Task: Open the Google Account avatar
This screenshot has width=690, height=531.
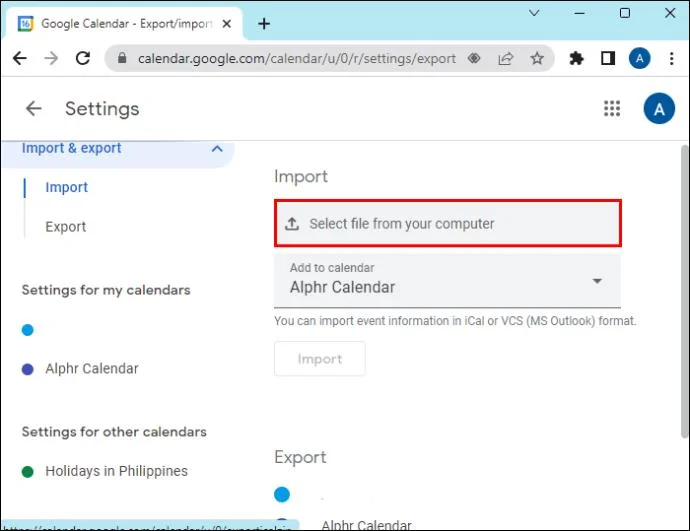Action: click(659, 108)
